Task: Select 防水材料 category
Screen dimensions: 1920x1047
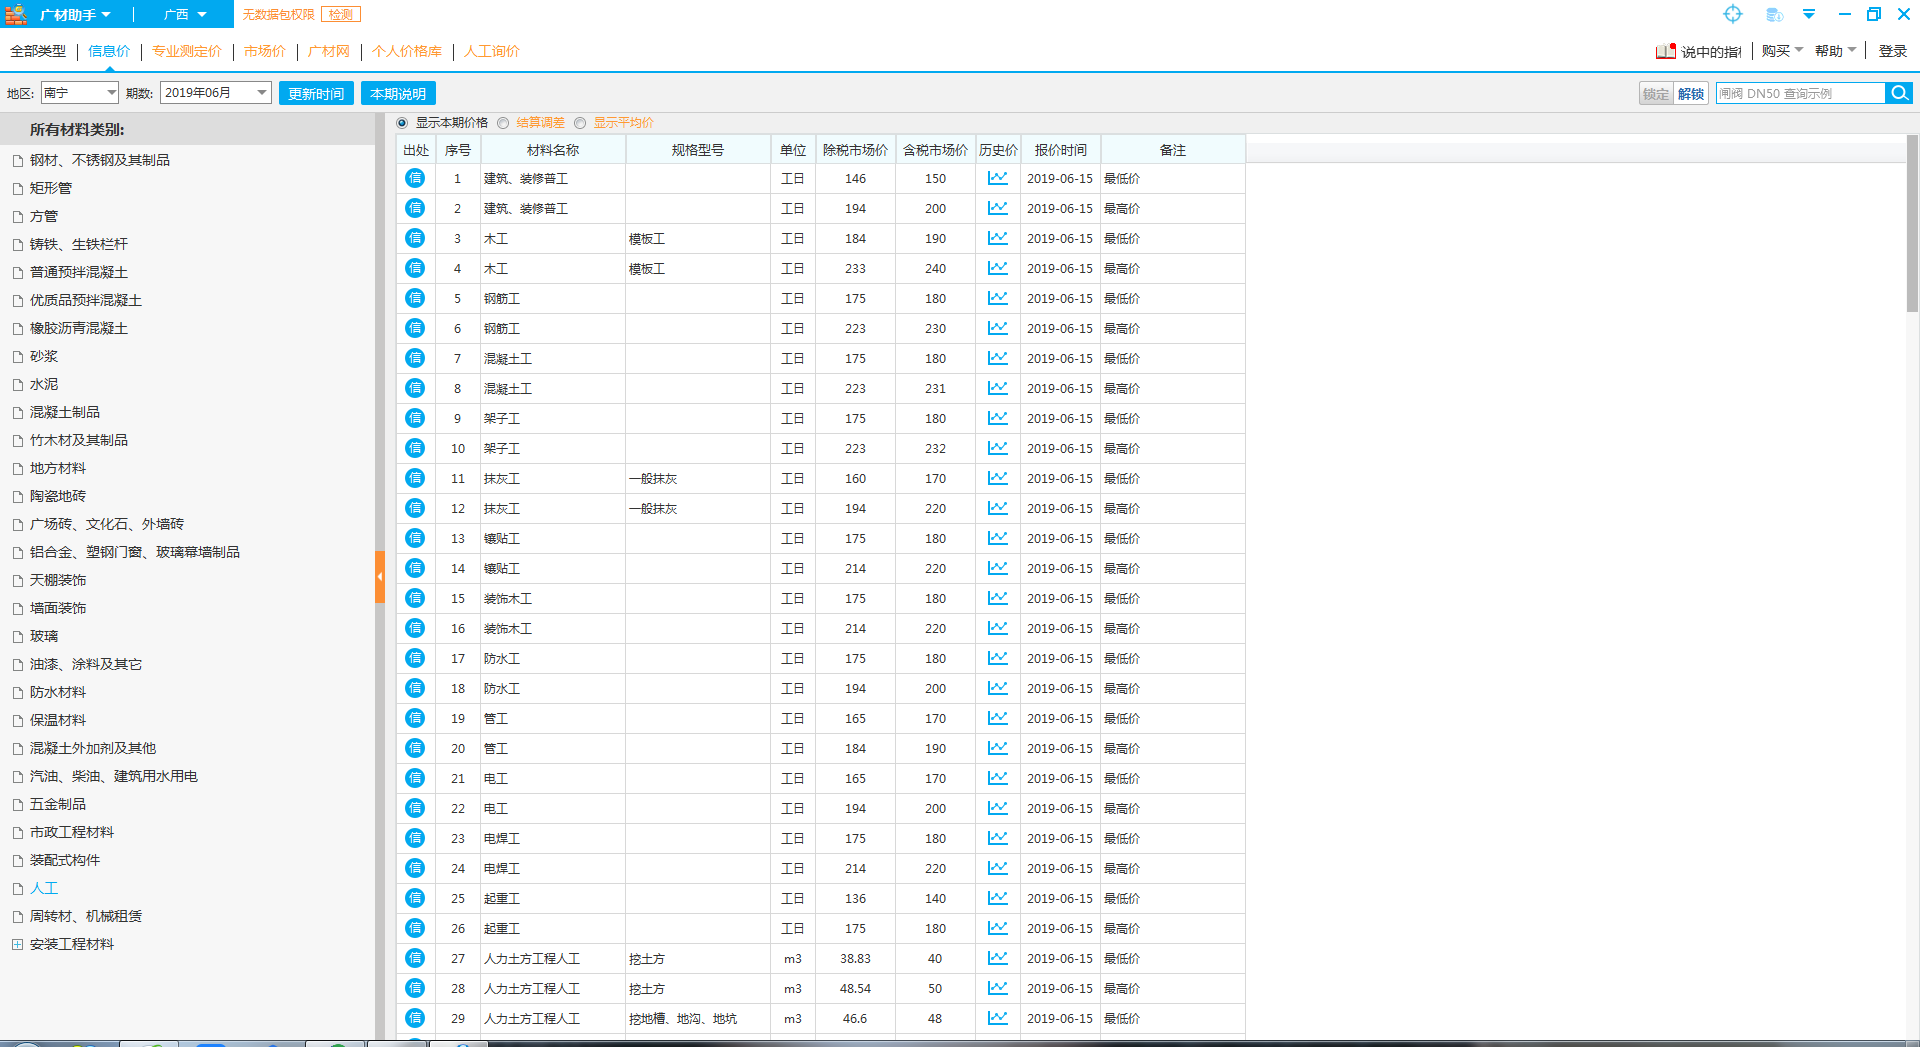Action: tap(58, 692)
